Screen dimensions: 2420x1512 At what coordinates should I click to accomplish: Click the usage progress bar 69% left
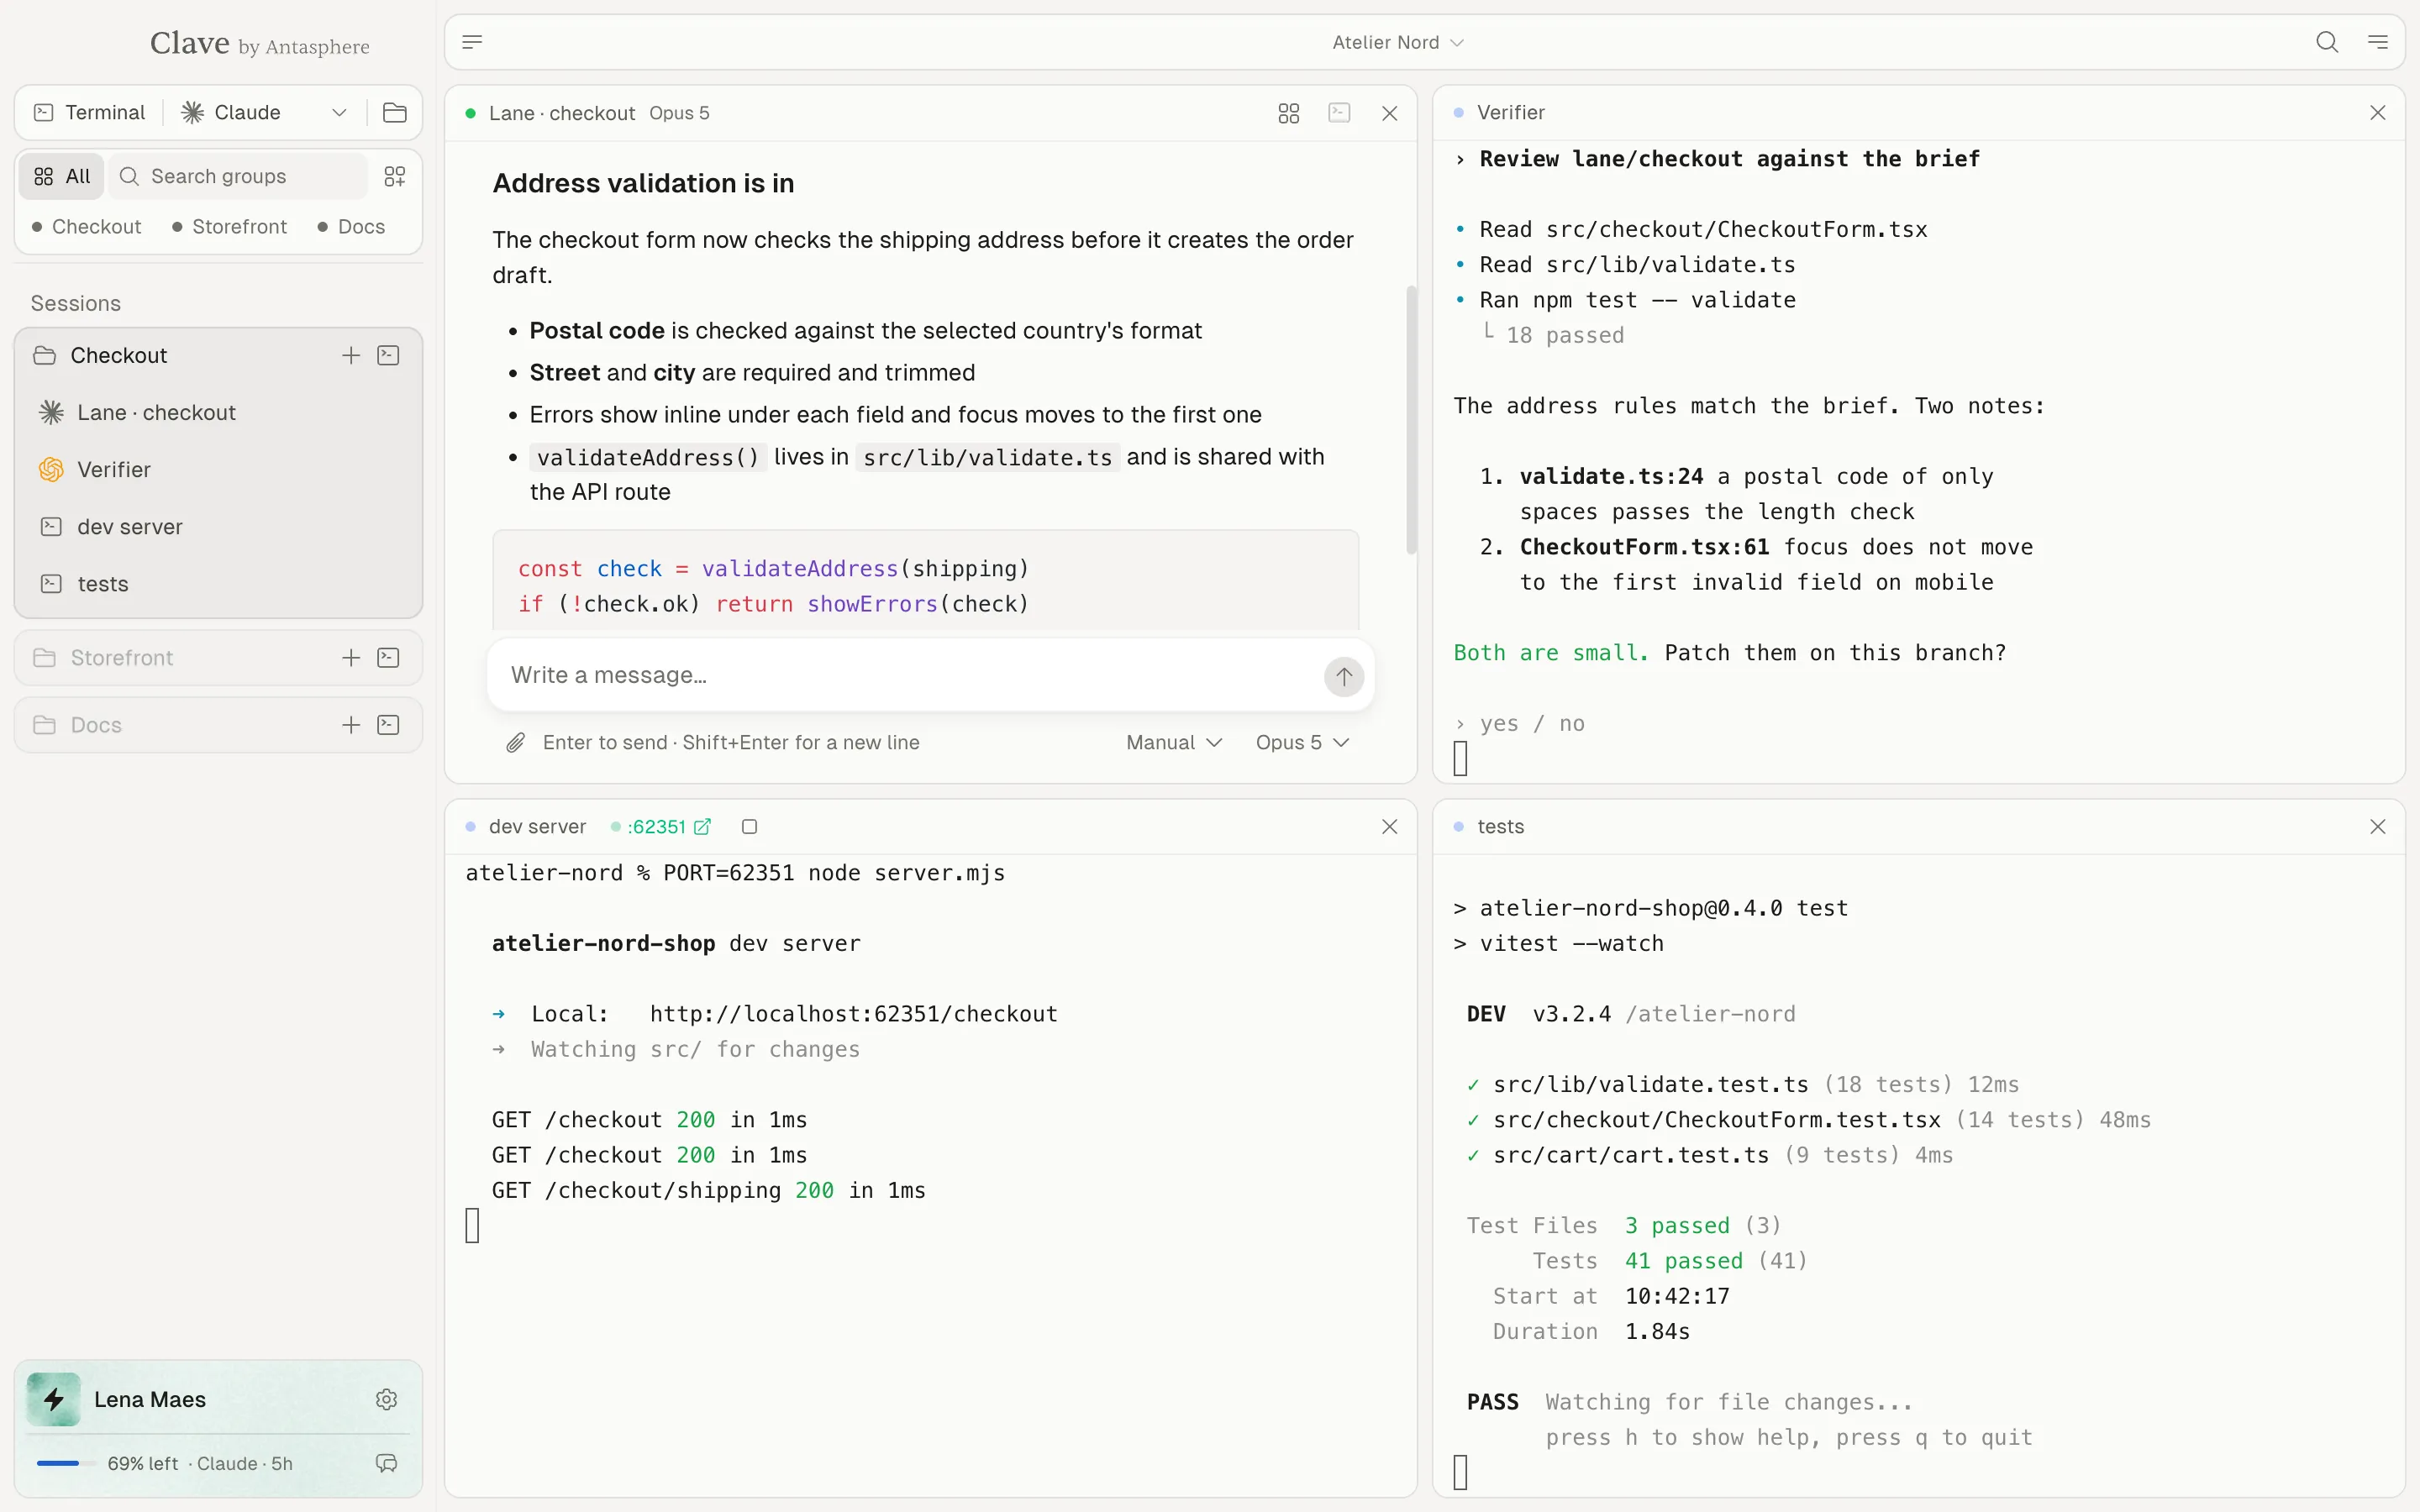[x=66, y=1463]
